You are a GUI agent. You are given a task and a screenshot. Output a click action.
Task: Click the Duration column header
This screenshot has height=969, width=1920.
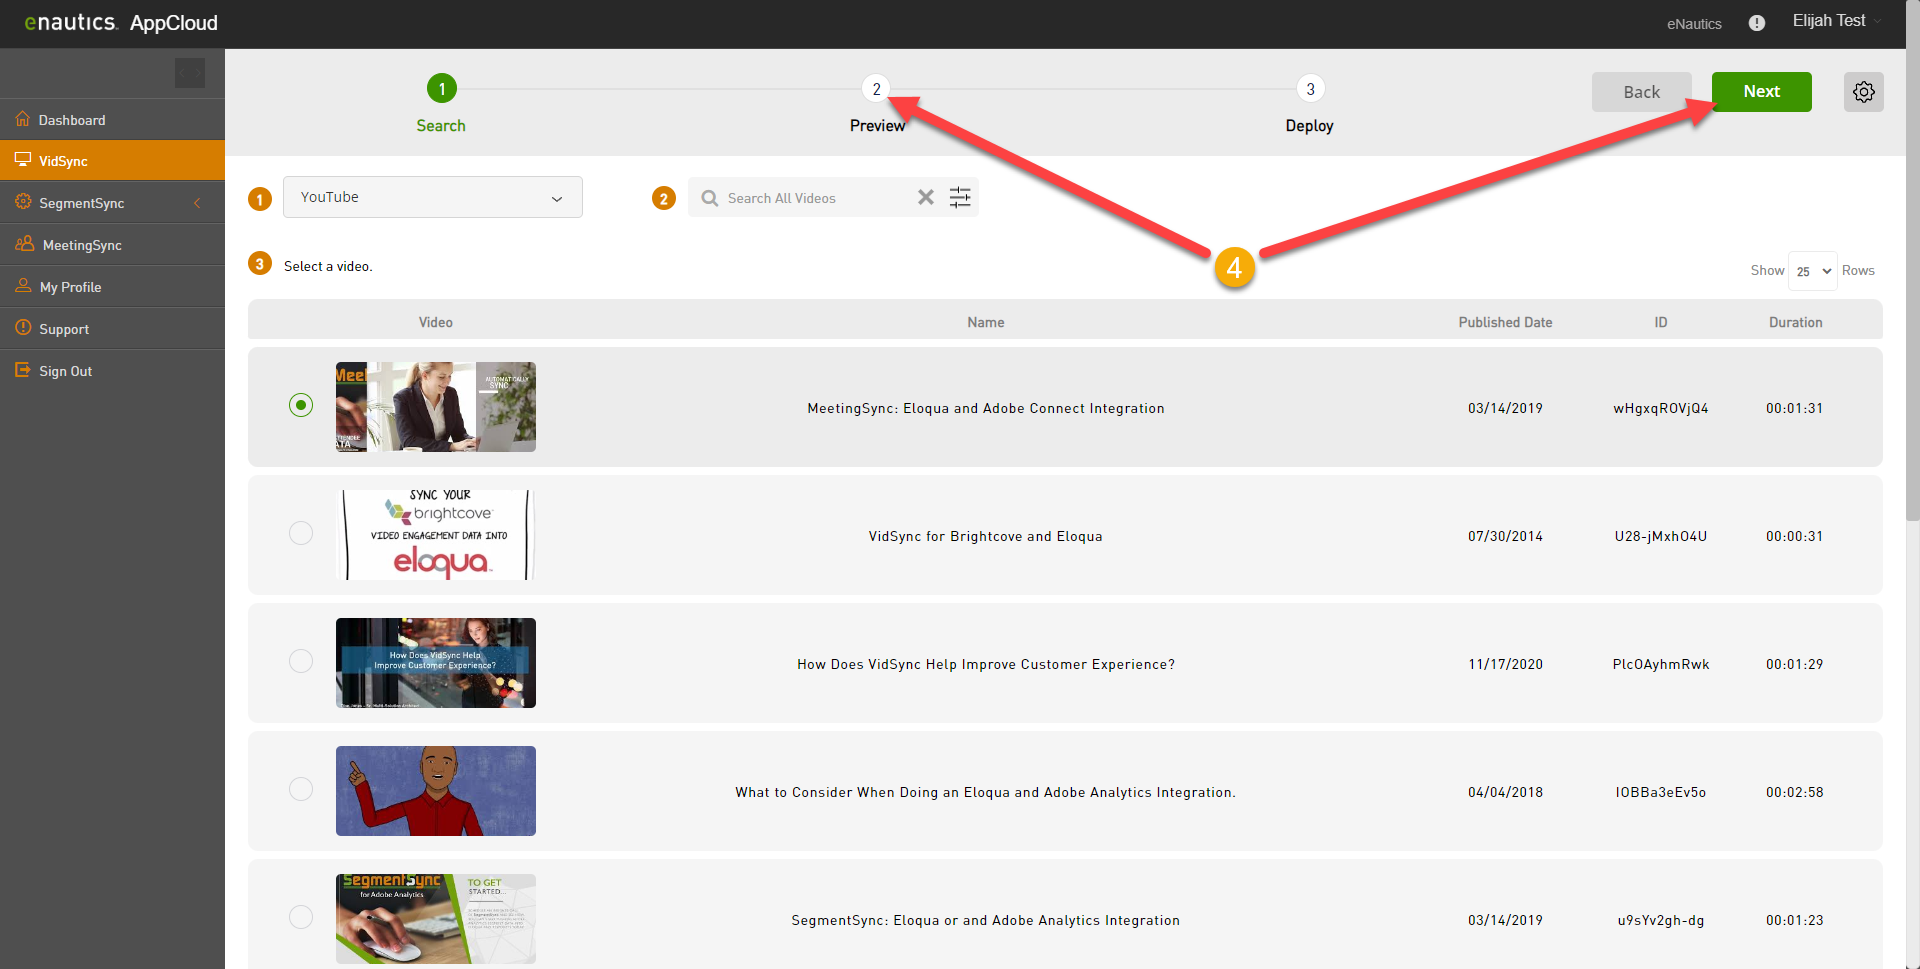(x=1795, y=322)
